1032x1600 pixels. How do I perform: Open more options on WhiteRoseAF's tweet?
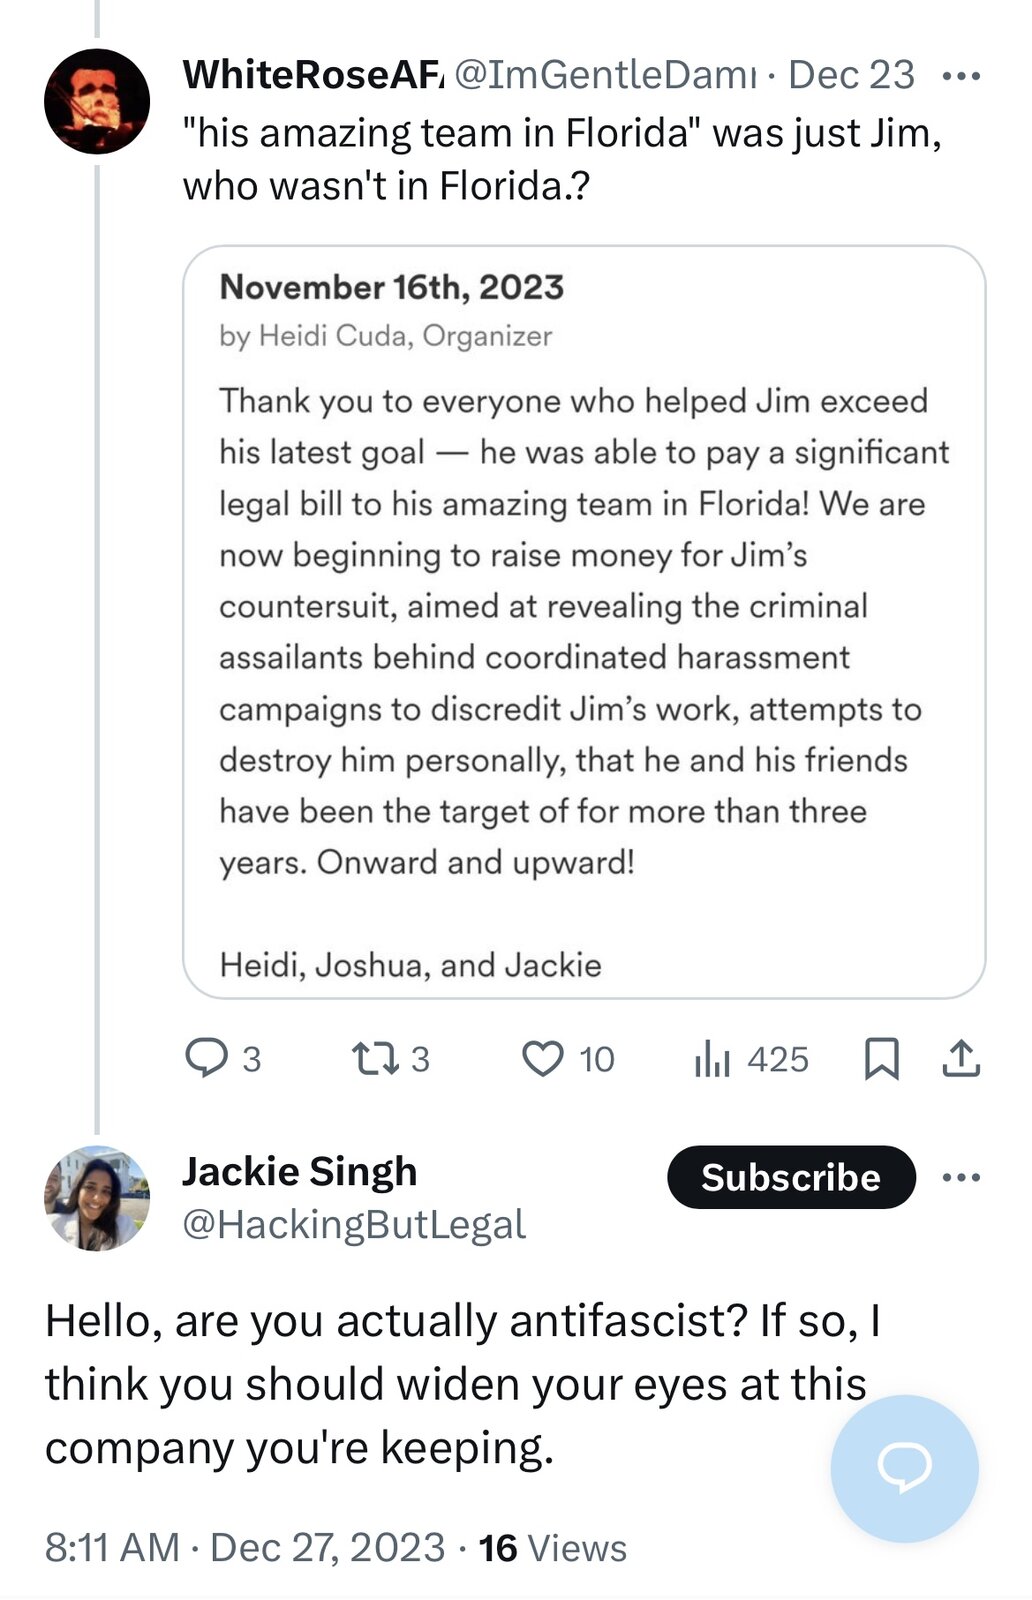point(961,76)
